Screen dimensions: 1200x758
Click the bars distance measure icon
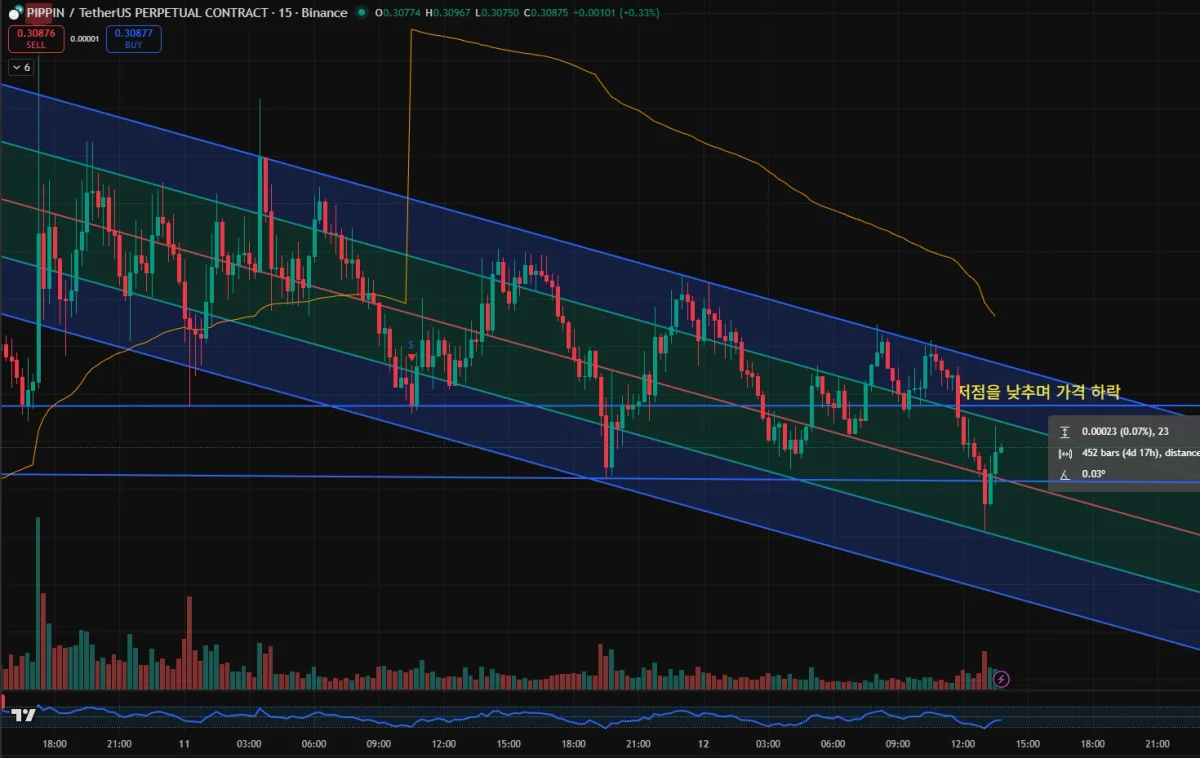pyautogui.click(x=1065, y=453)
